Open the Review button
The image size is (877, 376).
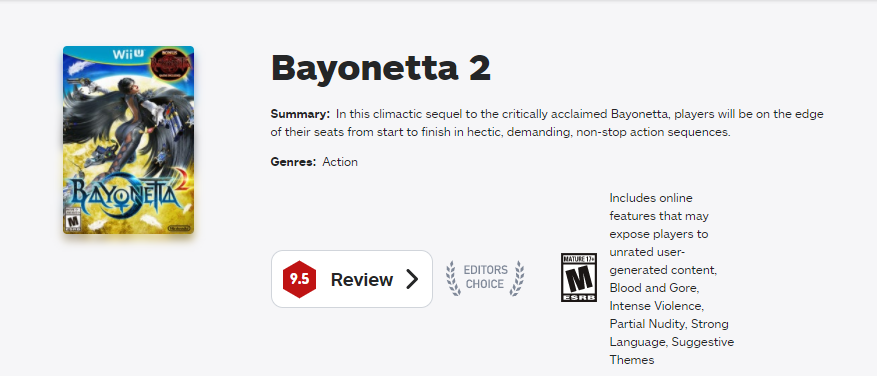pos(352,279)
